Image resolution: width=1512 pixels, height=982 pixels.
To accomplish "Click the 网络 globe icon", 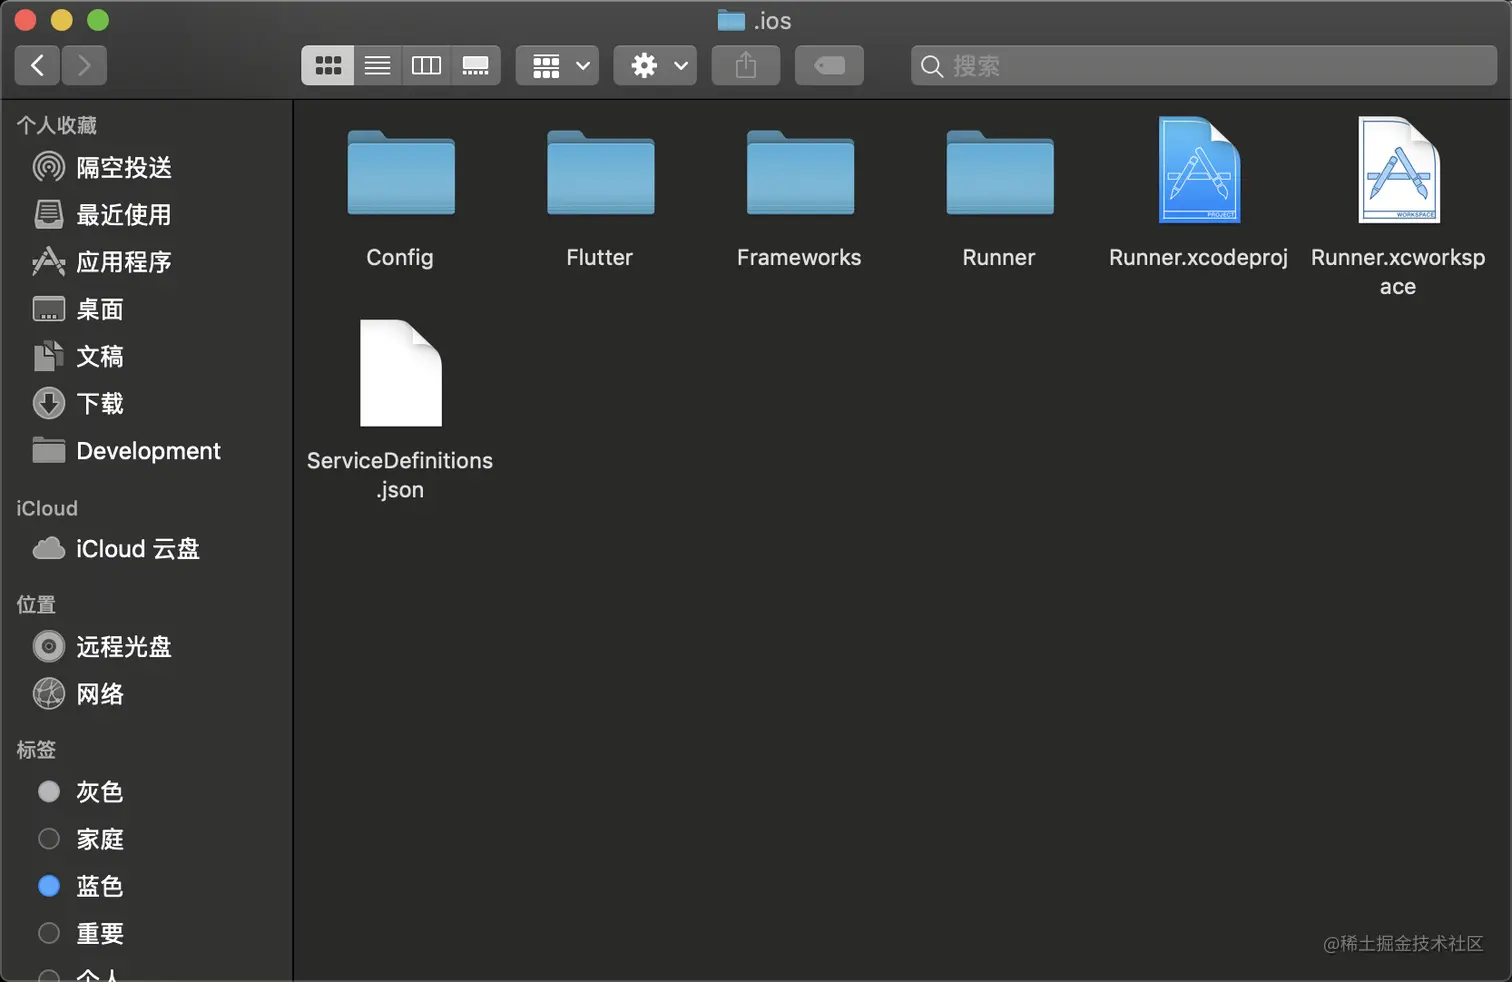I will [49, 694].
